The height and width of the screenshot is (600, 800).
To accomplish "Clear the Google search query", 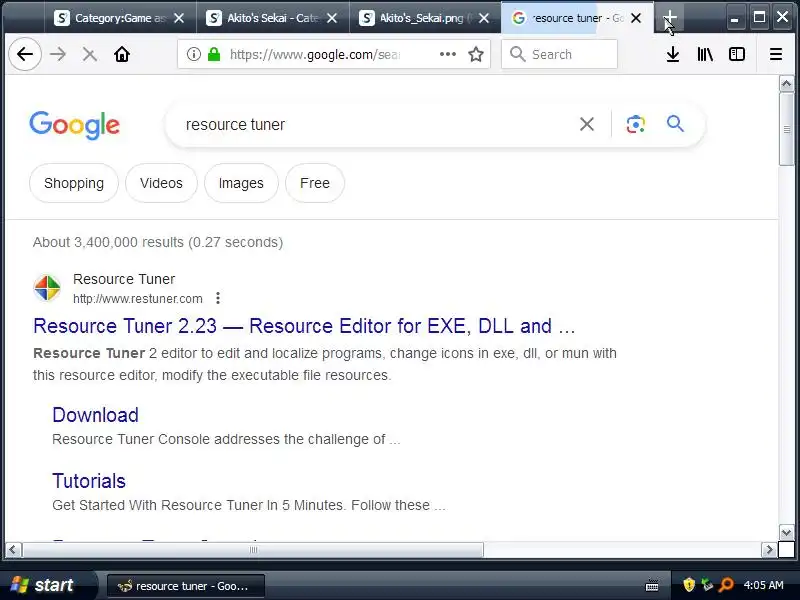I will (587, 124).
